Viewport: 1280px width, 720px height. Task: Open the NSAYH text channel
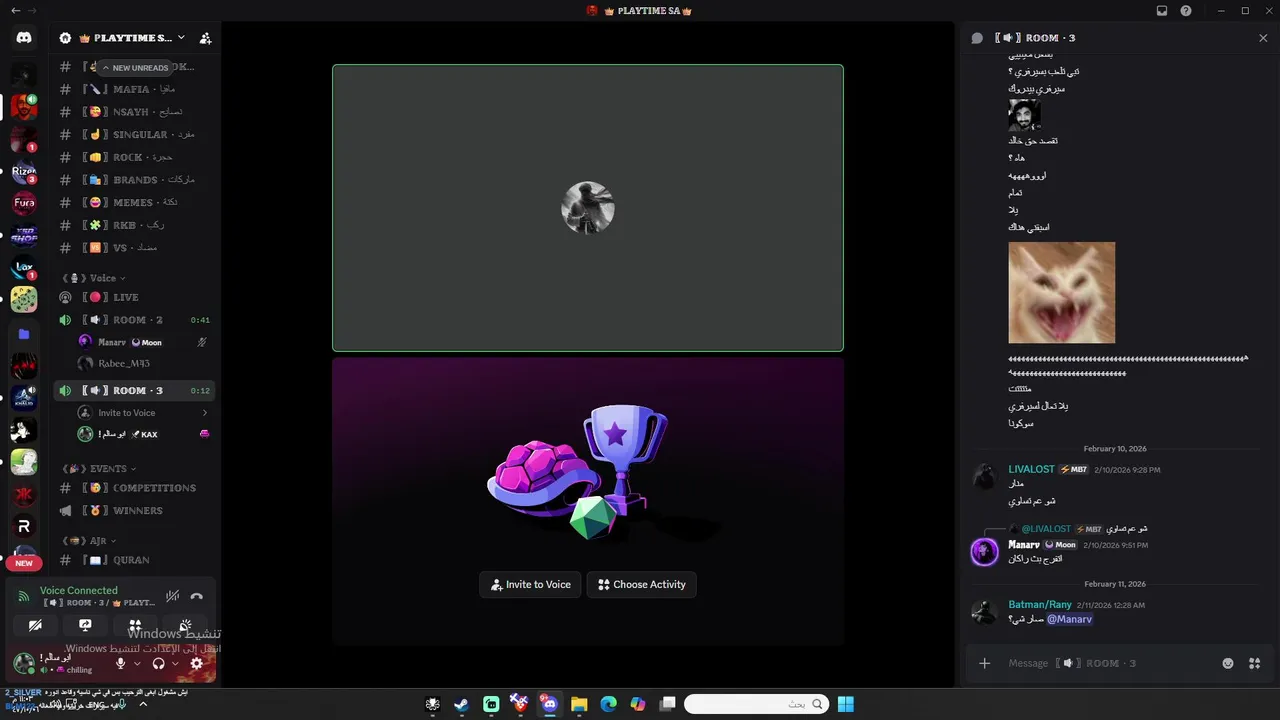135,112
